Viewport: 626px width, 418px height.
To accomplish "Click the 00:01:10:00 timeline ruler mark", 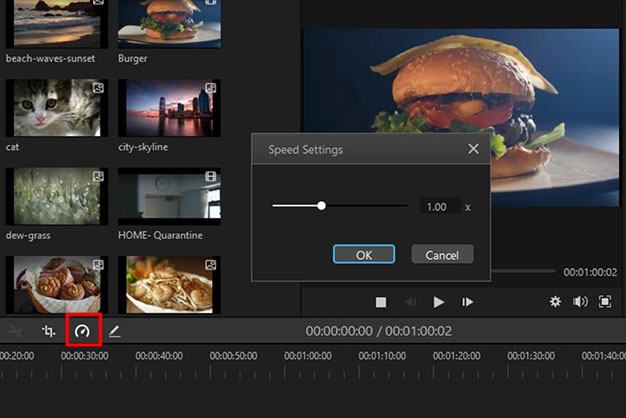I will (382, 355).
